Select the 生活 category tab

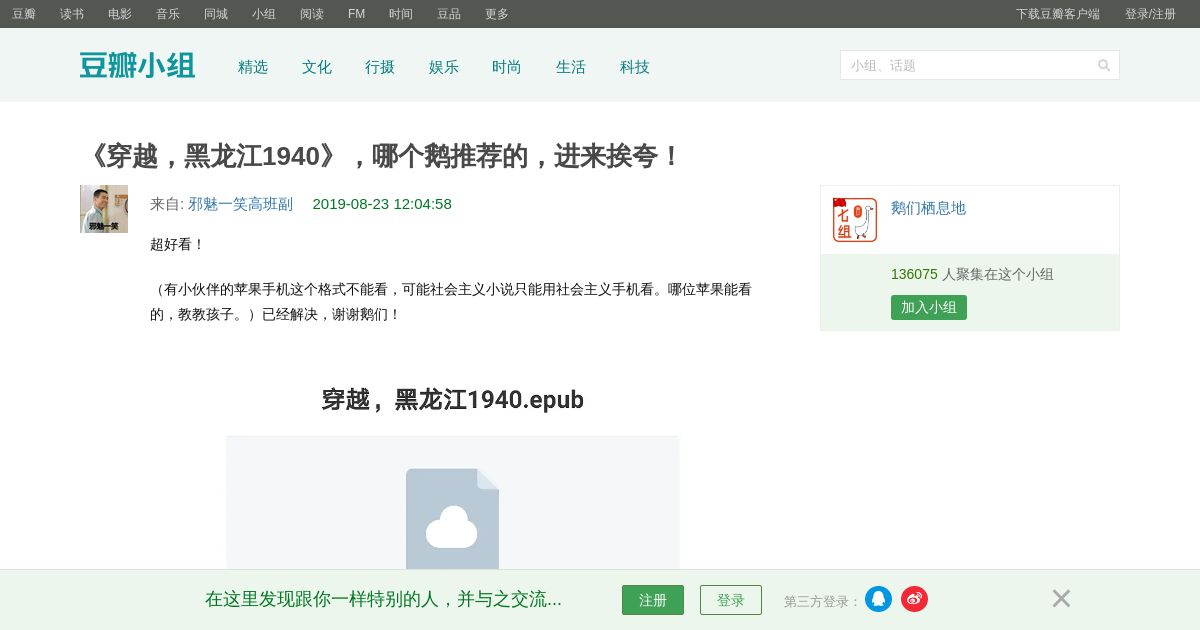[x=571, y=67]
